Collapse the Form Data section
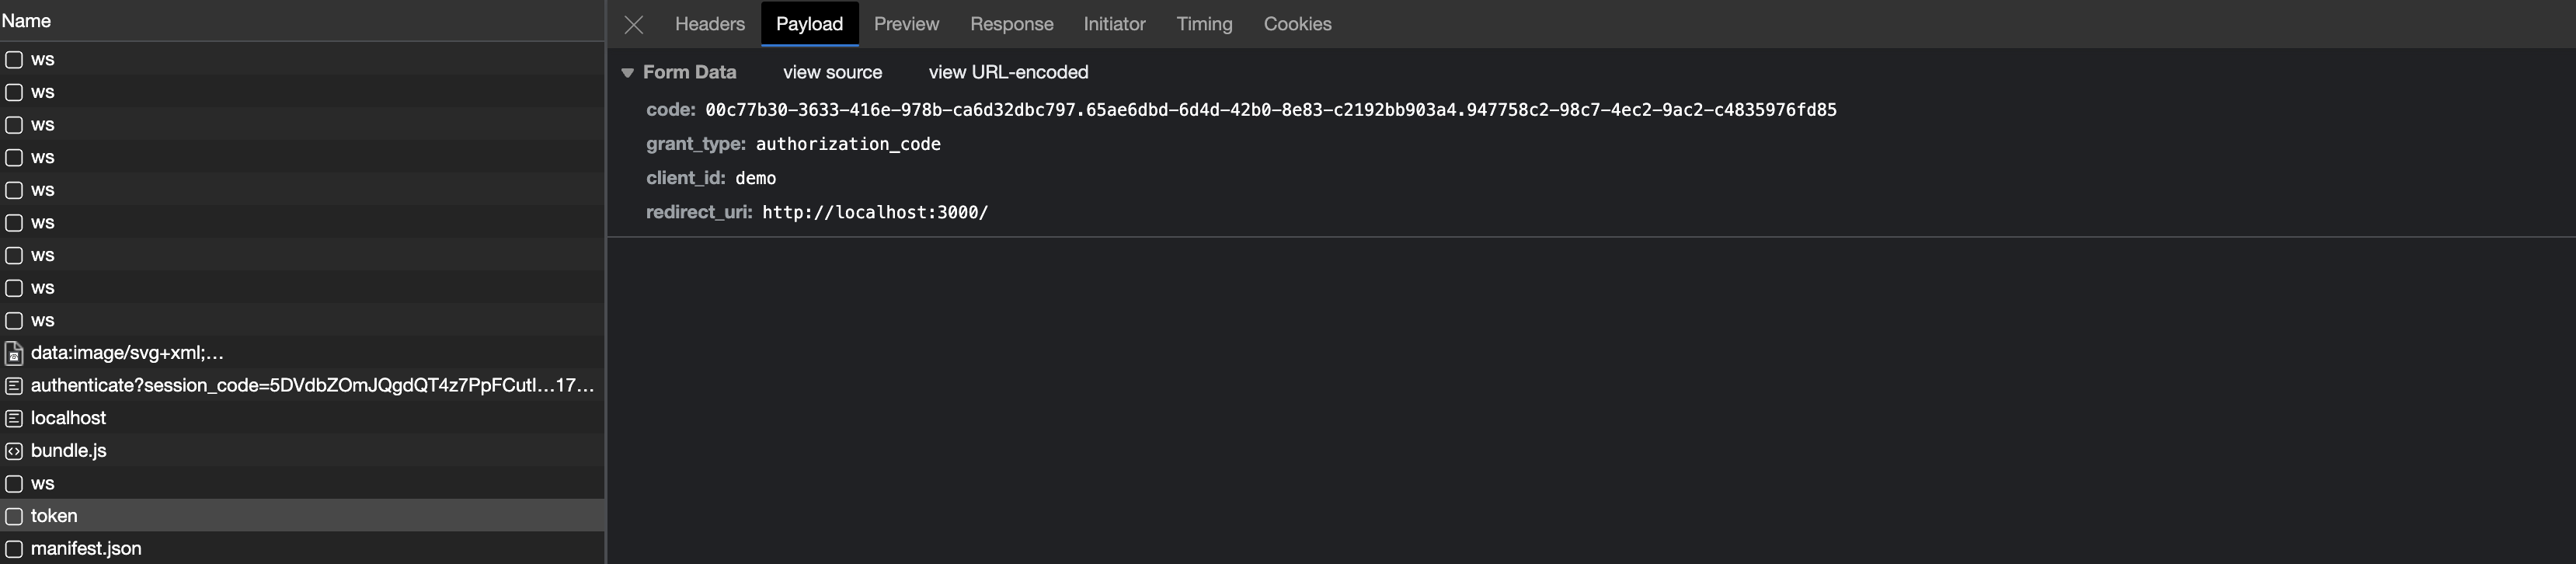The width and height of the screenshot is (2576, 564). 628,73
